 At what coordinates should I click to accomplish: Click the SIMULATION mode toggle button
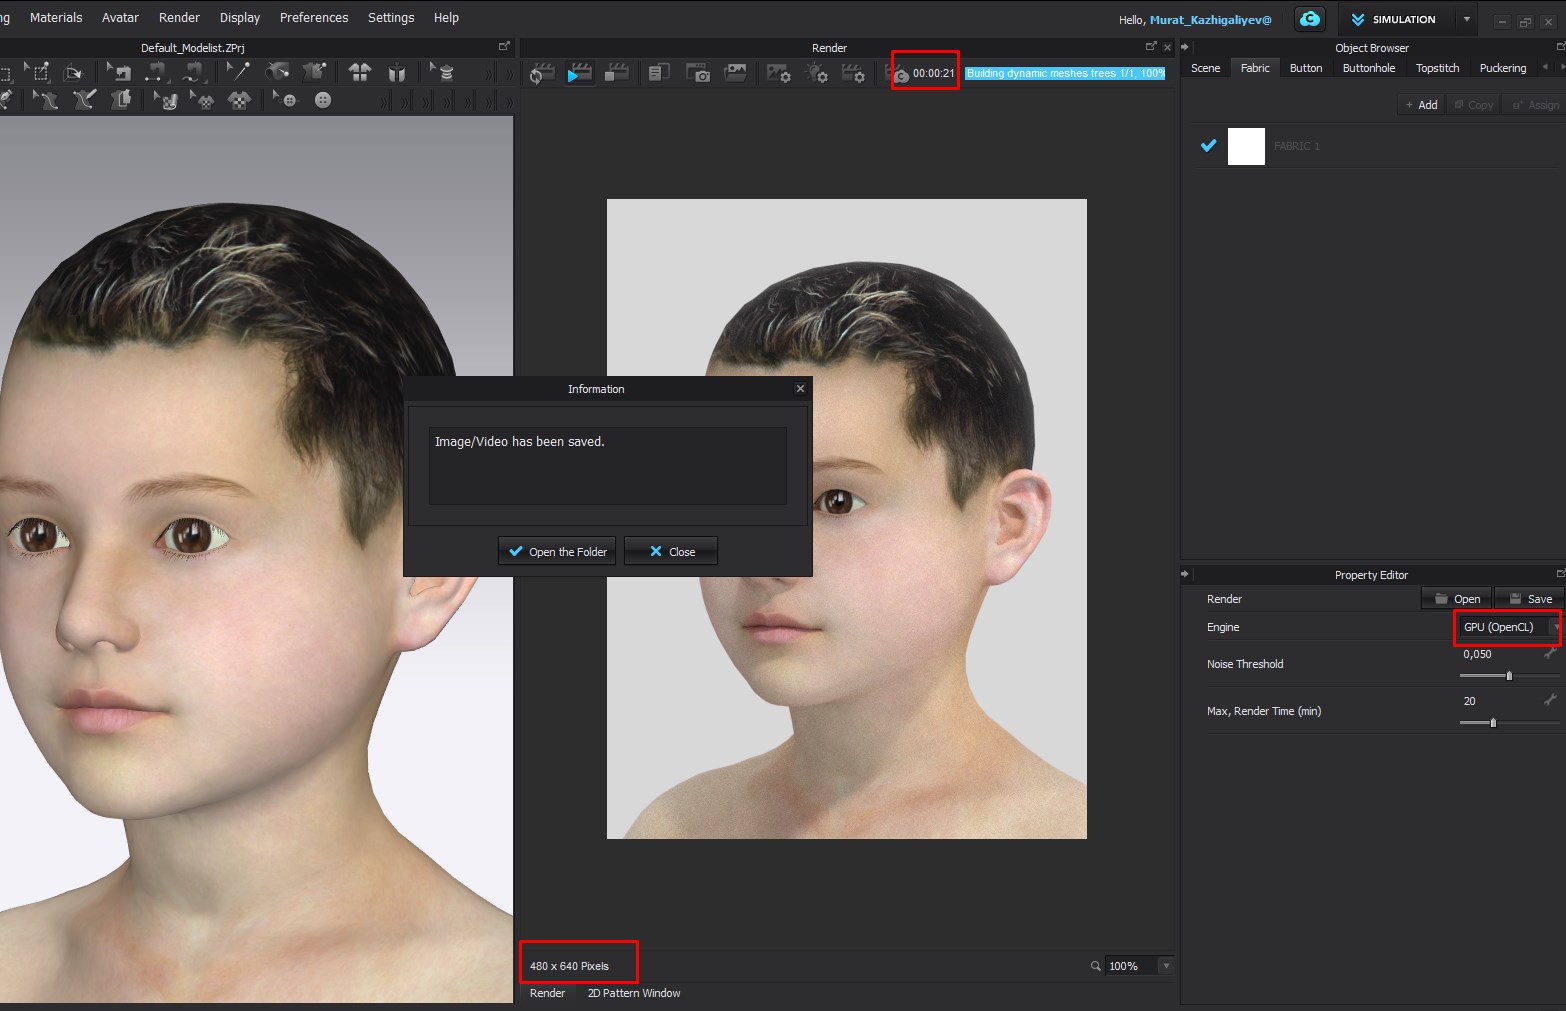[1394, 19]
